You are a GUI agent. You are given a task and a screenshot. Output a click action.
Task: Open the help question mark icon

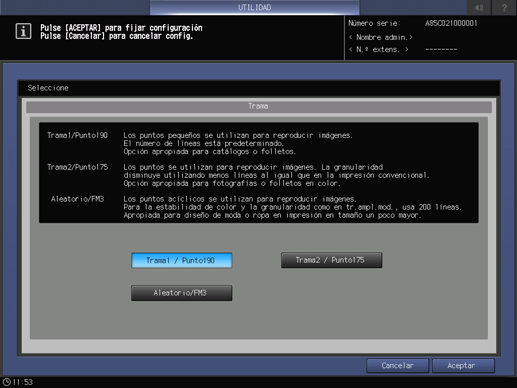coord(504,7)
